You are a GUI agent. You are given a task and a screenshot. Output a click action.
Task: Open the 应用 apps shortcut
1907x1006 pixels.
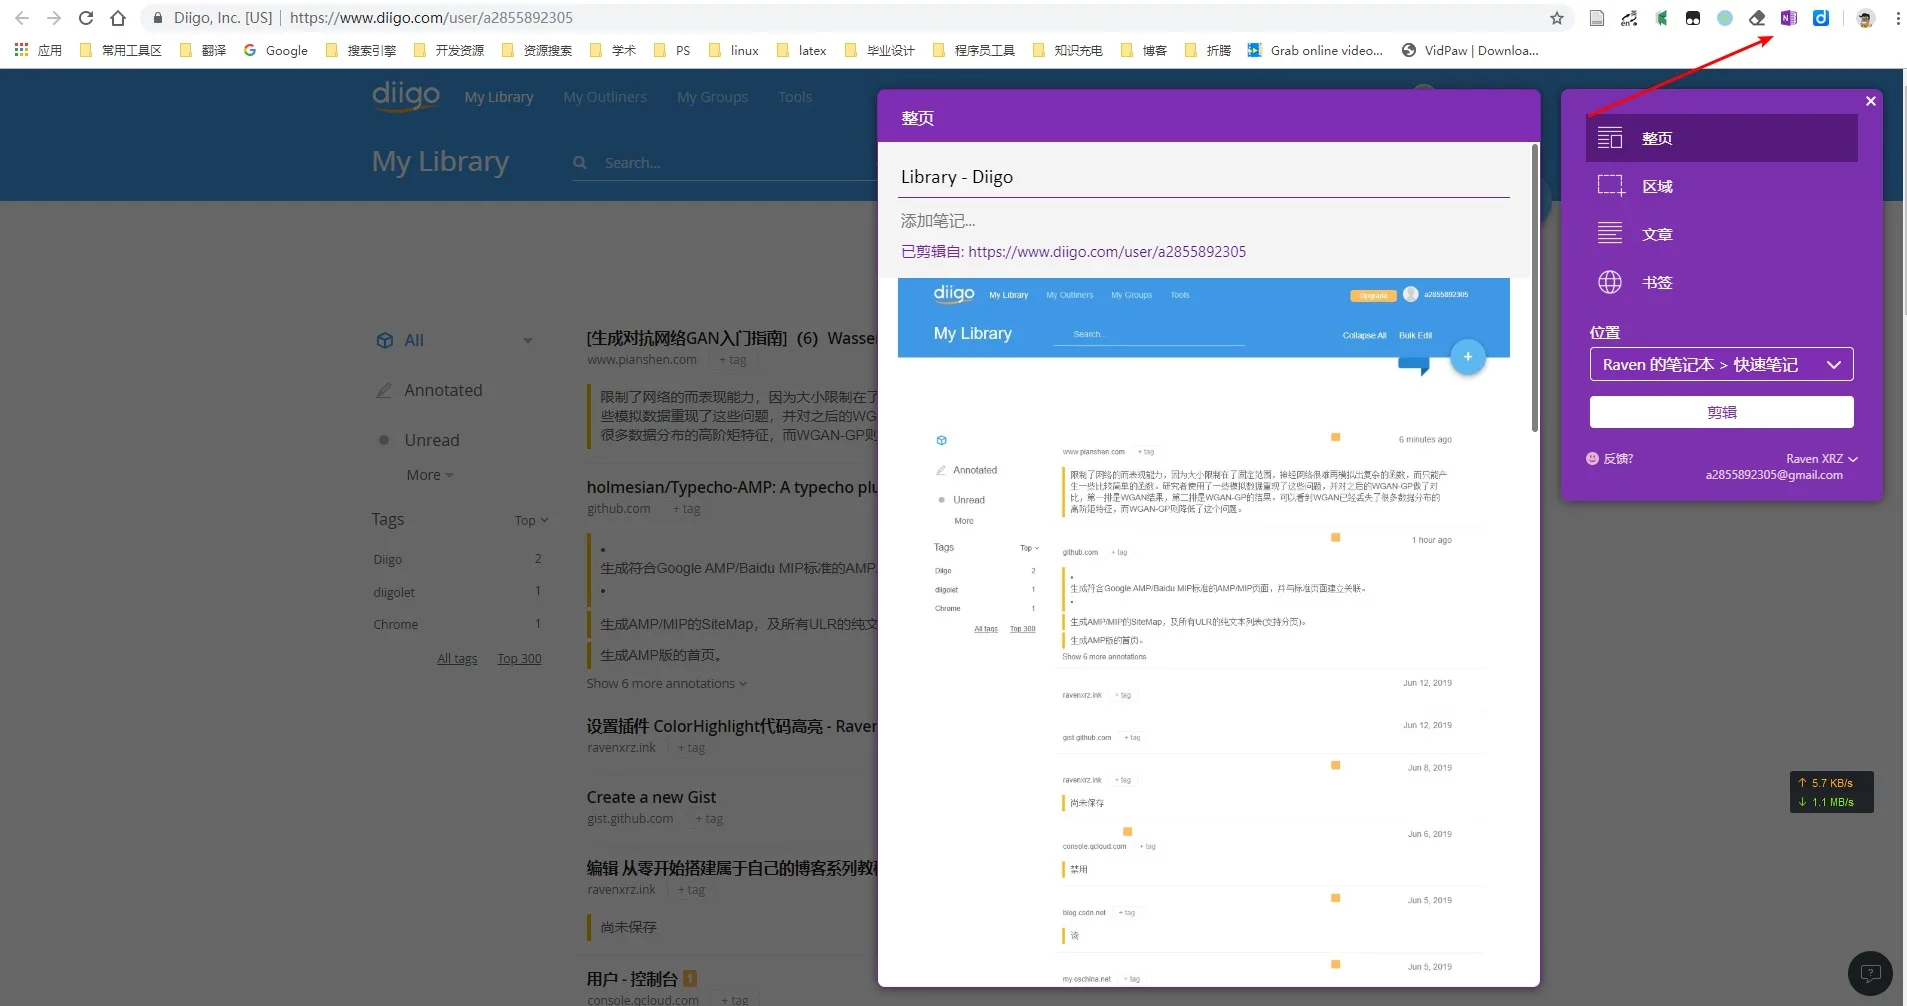point(38,50)
